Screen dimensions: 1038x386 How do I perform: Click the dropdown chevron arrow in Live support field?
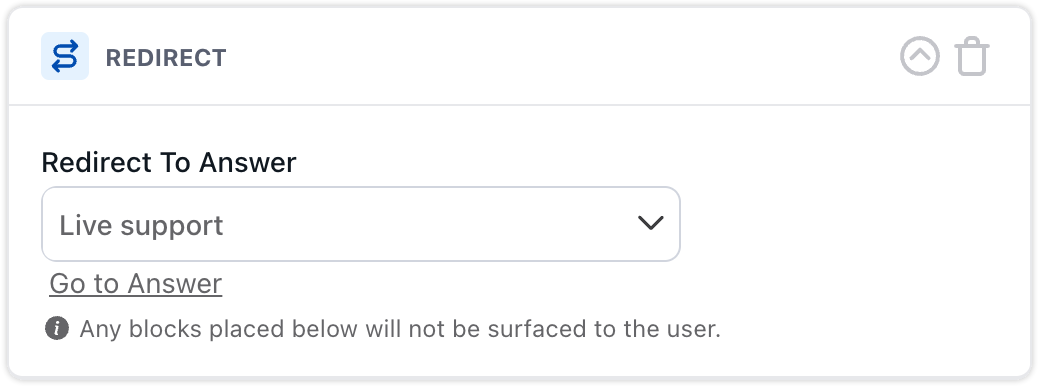click(650, 223)
